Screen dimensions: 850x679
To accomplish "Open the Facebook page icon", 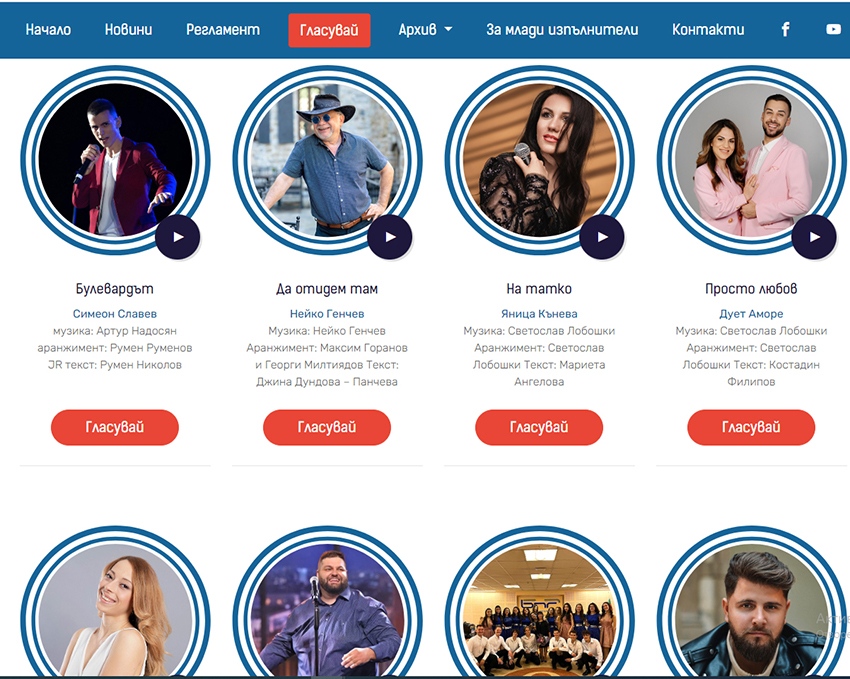I will coord(785,29).
